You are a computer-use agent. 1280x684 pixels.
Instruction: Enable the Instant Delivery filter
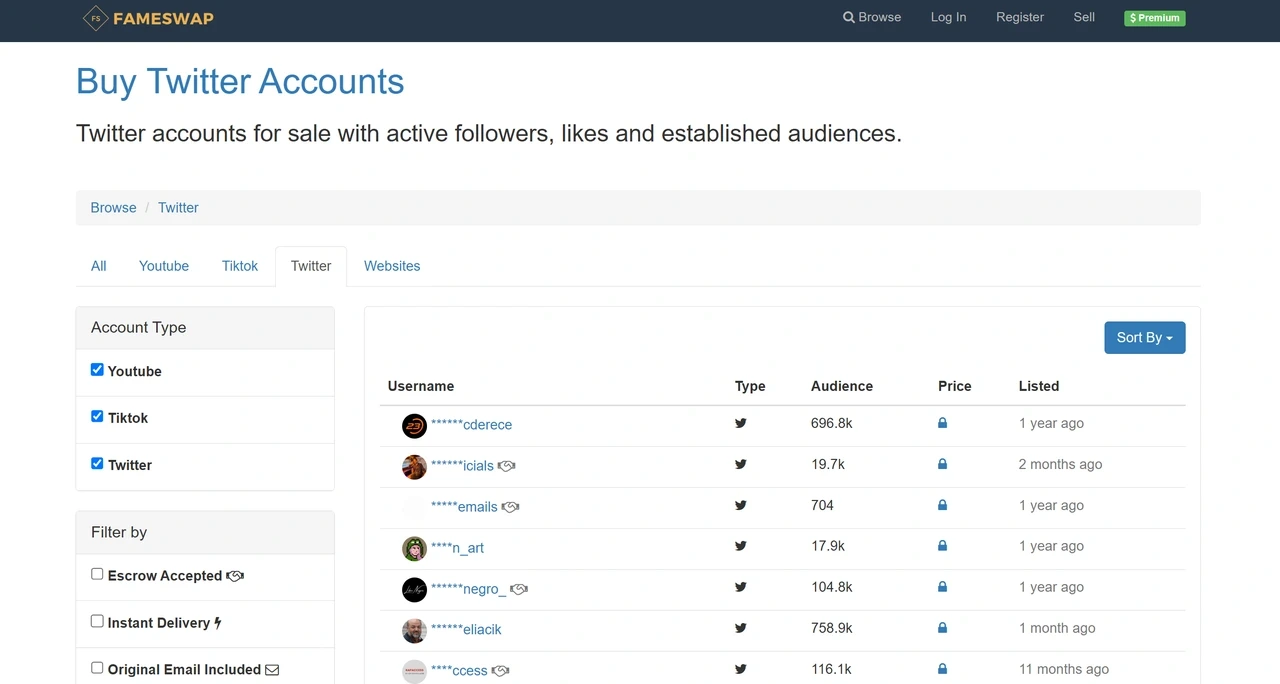[97, 620]
